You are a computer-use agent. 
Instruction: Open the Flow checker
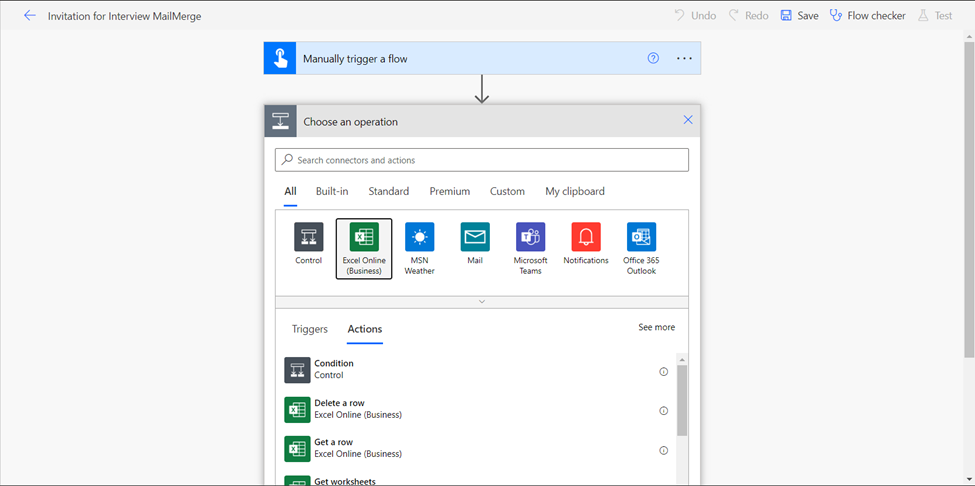(868, 16)
